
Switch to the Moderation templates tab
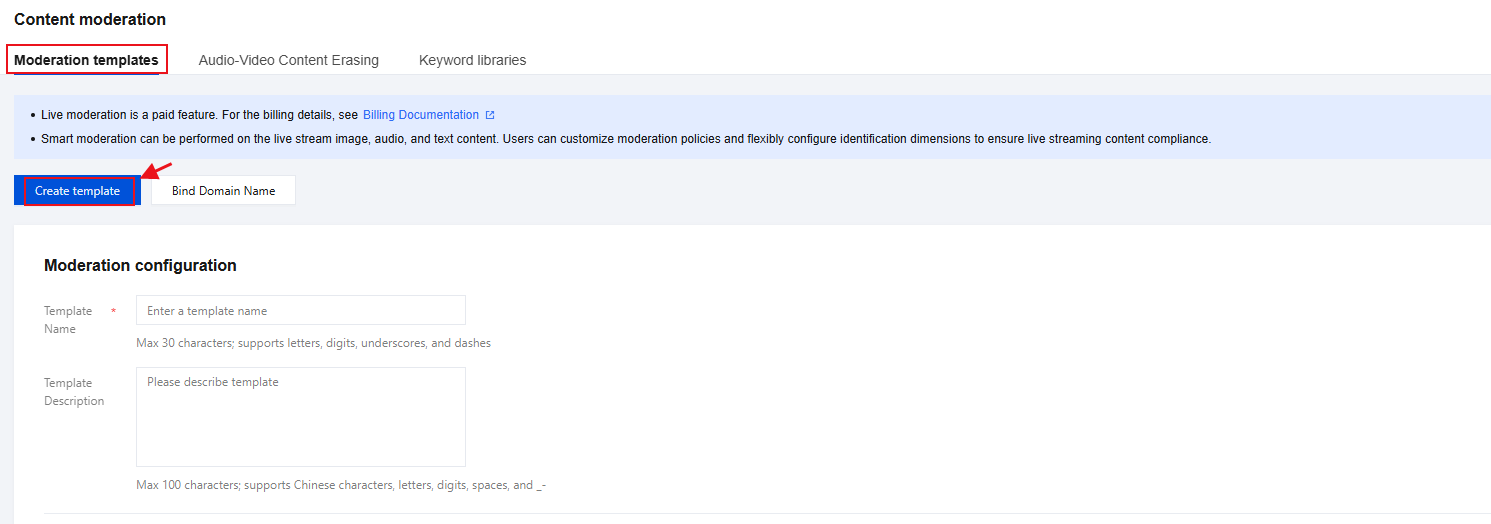click(x=86, y=60)
